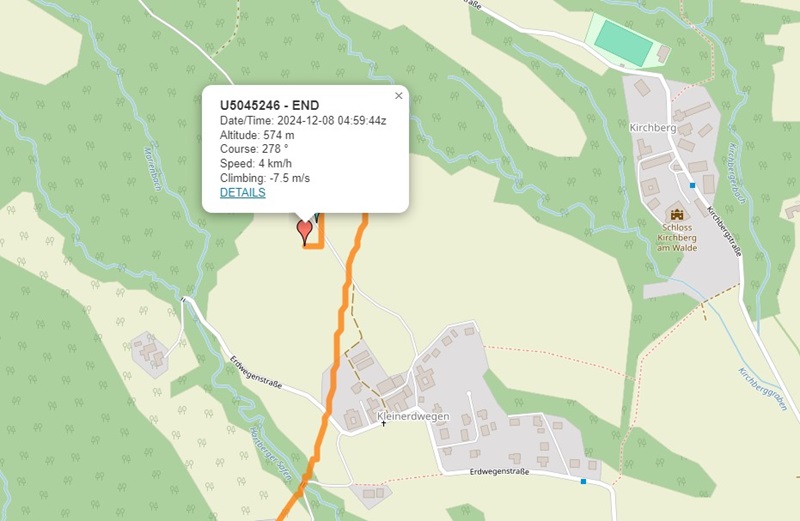The height and width of the screenshot is (521, 800).
Task: Click the diagonal Erdwegenstraße road label
Action: point(256,373)
